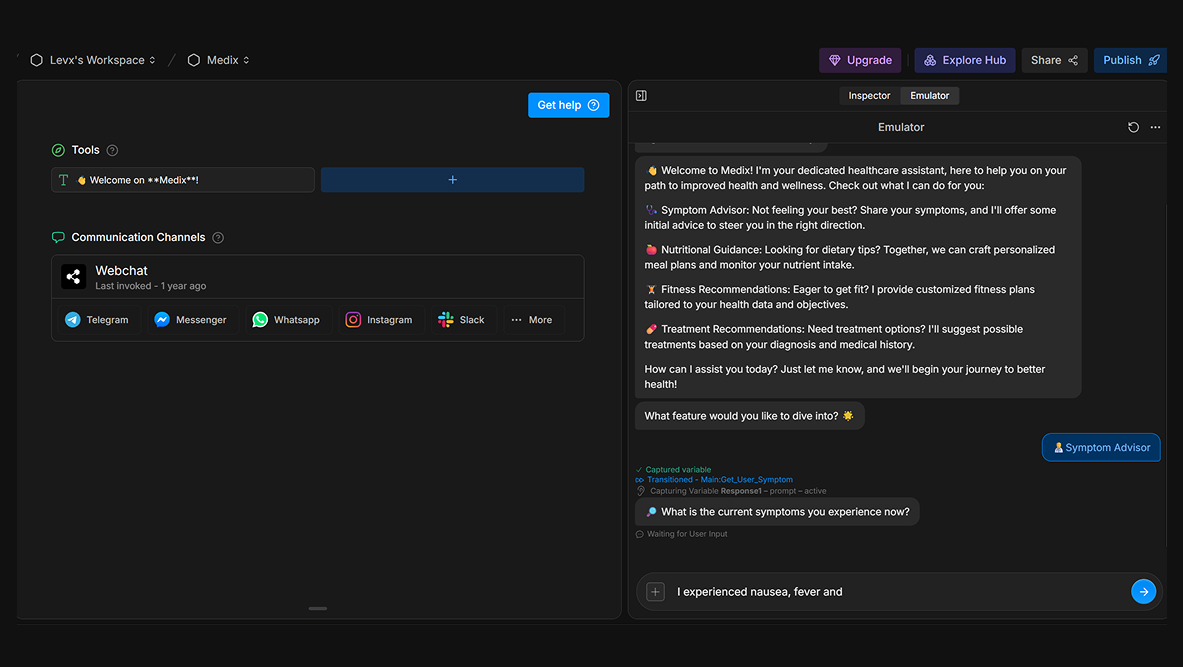
Task: Connect the Slack channel
Action: click(461, 320)
